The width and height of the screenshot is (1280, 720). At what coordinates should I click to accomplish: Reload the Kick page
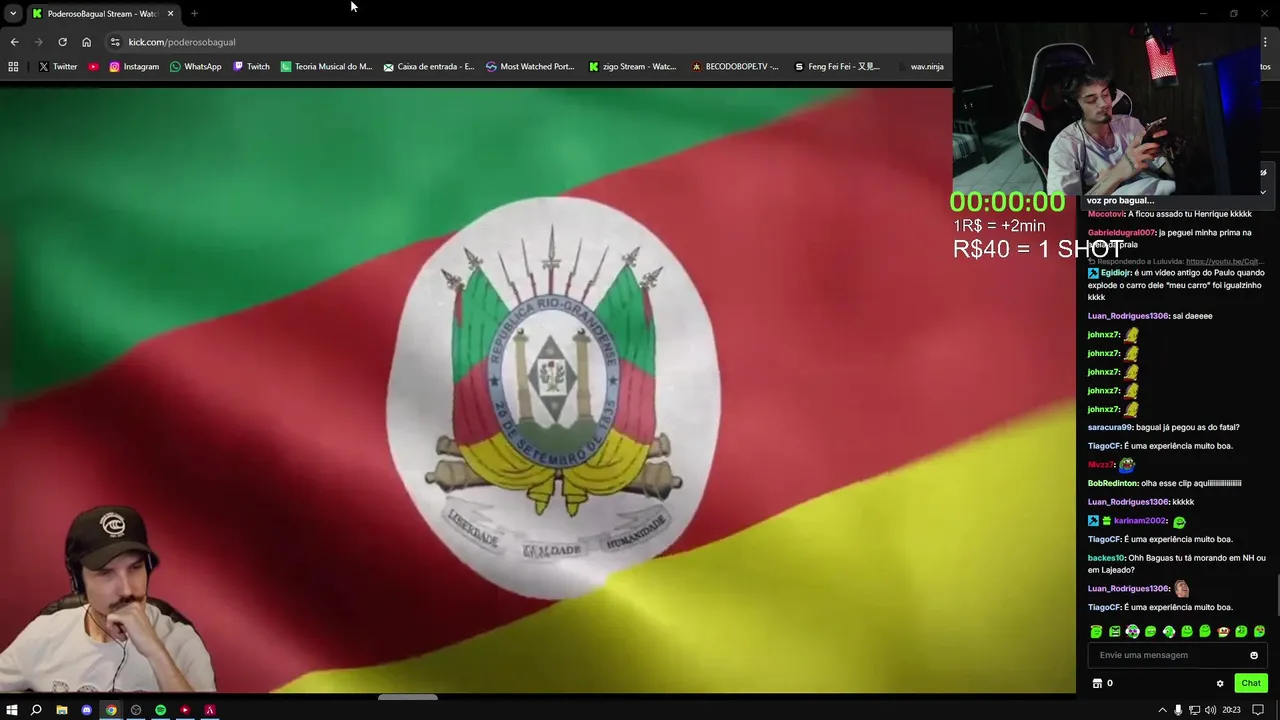[x=62, y=42]
